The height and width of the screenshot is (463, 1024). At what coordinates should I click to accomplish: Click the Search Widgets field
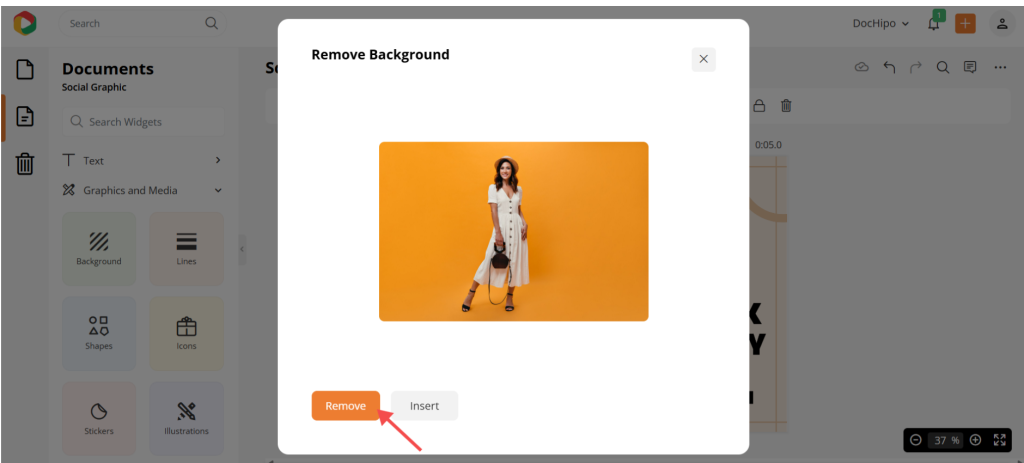click(142, 122)
